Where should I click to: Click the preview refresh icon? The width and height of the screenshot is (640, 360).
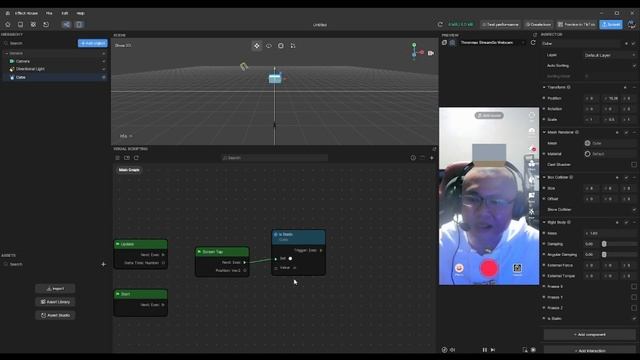point(533,42)
